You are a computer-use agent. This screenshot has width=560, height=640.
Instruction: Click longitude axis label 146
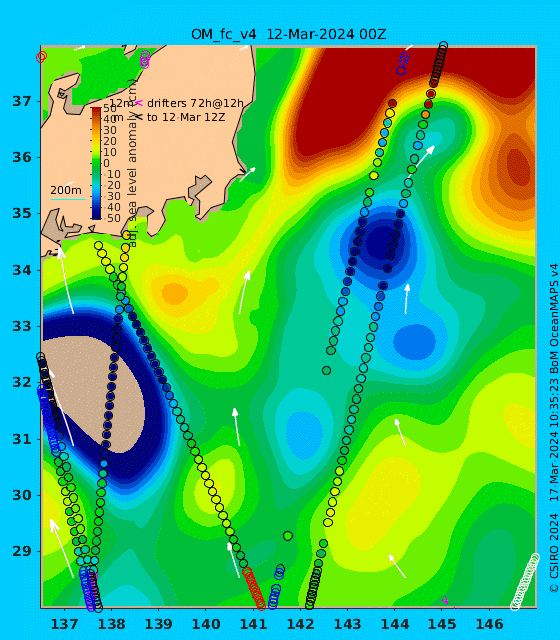point(489,624)
